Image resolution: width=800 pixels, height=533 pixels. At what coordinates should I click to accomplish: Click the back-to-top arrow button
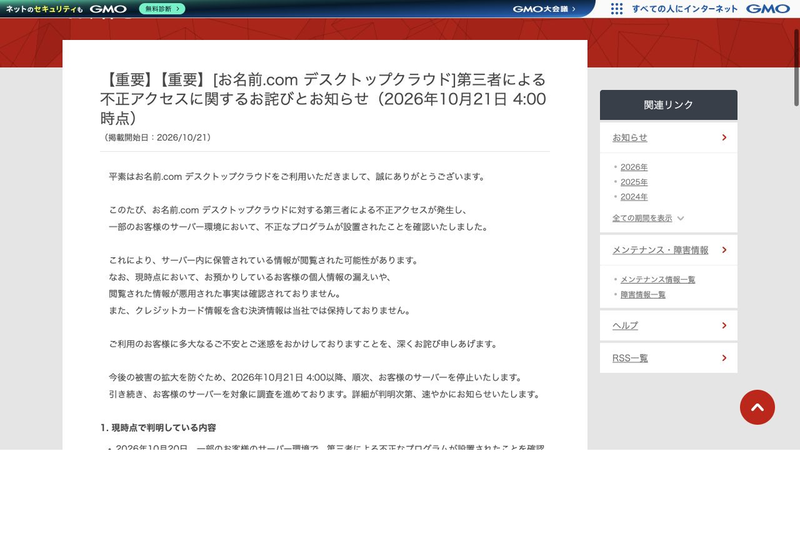tap(757, 407)
